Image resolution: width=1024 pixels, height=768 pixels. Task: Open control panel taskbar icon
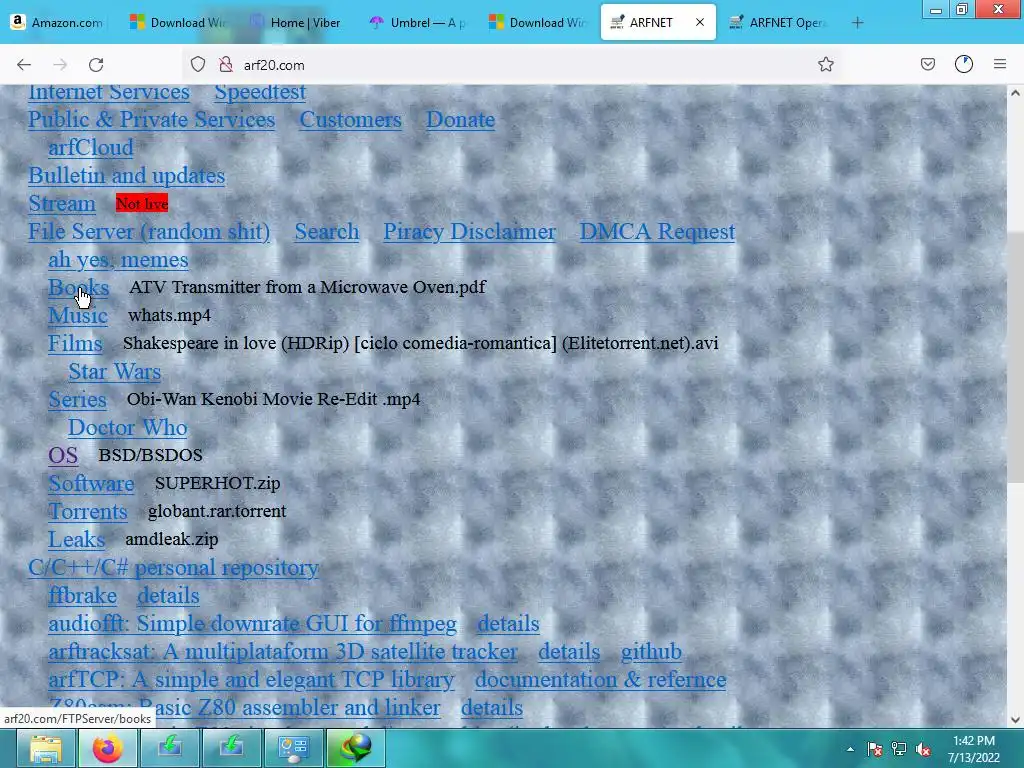coord(293,748)
